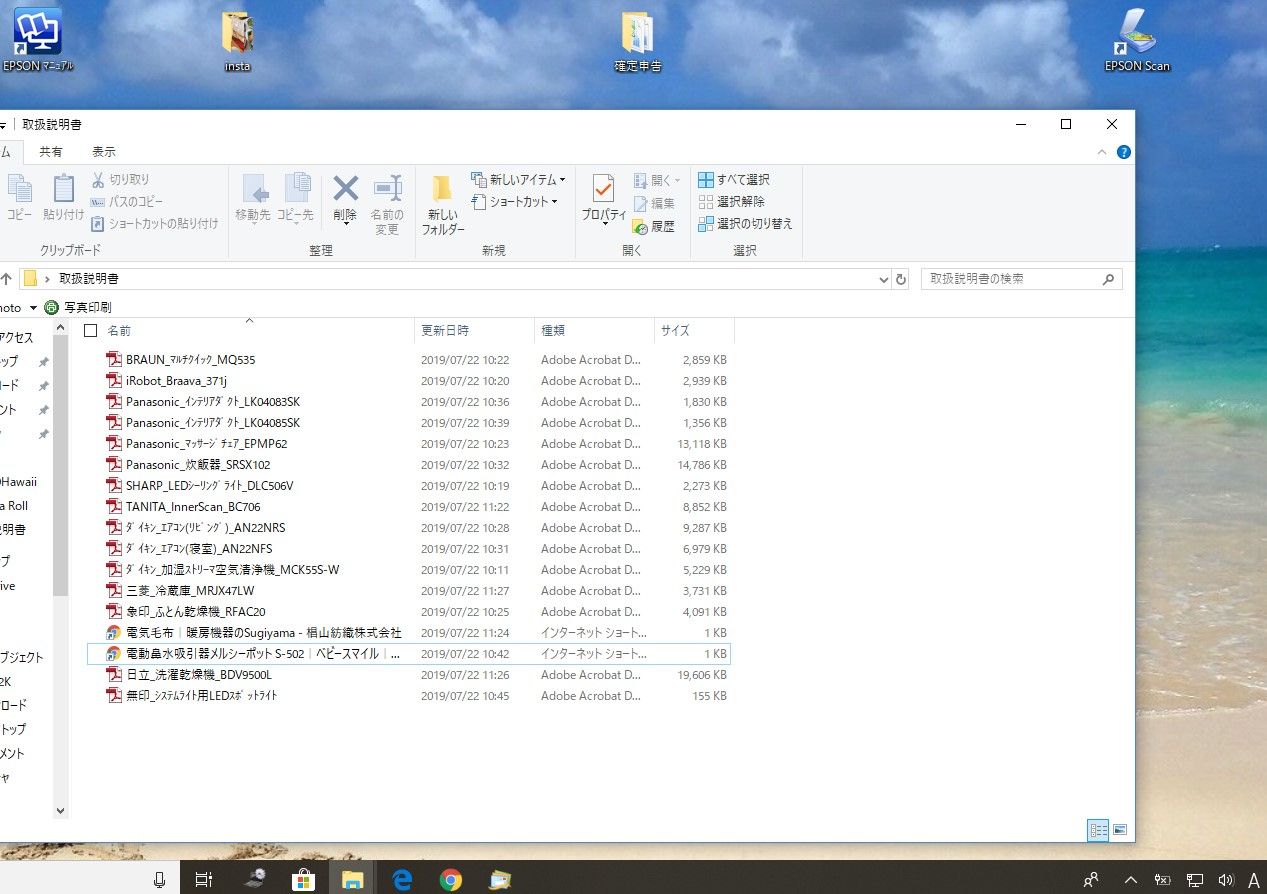Expand the address bar history dropdown arrow

point(883,280)
